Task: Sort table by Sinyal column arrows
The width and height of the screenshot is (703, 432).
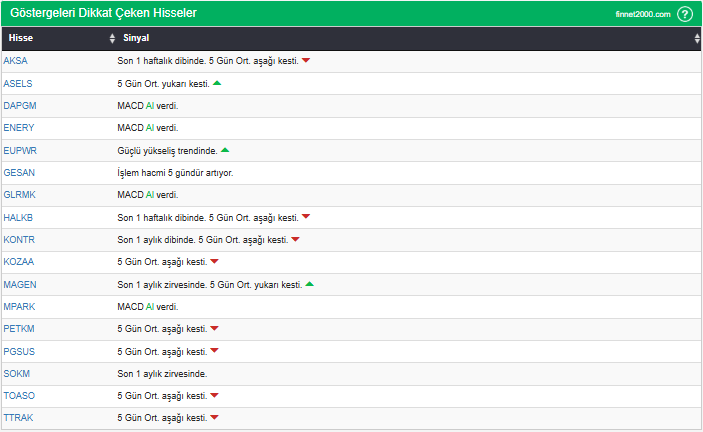Action: [x=696, y=38]
